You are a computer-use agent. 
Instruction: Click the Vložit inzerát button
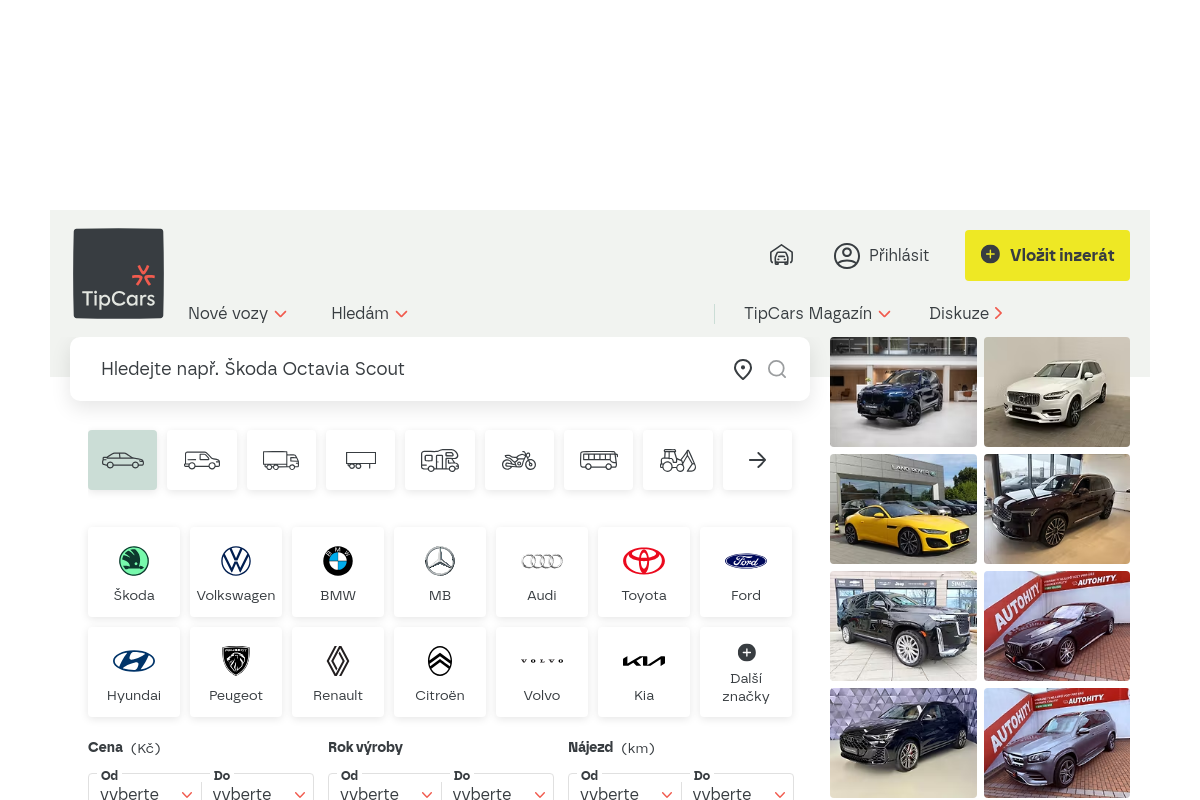[x=1047, y=256]
